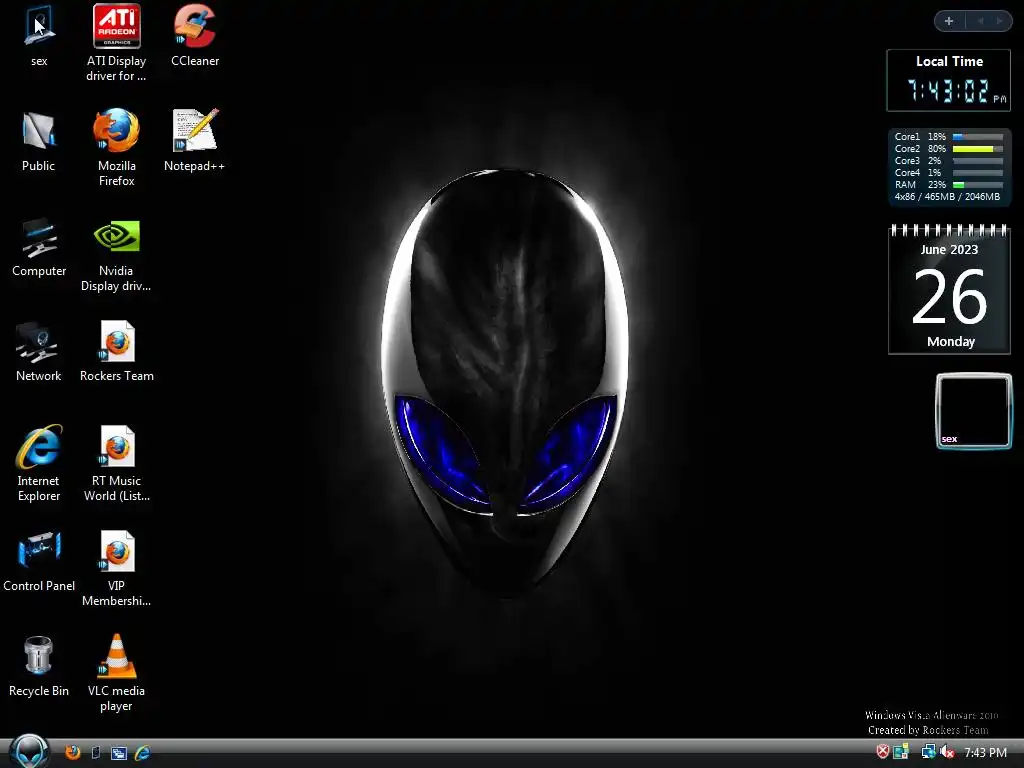Click the calendar gadget date 26
This screenshot has width=1024, height=768.
point(950,298)
